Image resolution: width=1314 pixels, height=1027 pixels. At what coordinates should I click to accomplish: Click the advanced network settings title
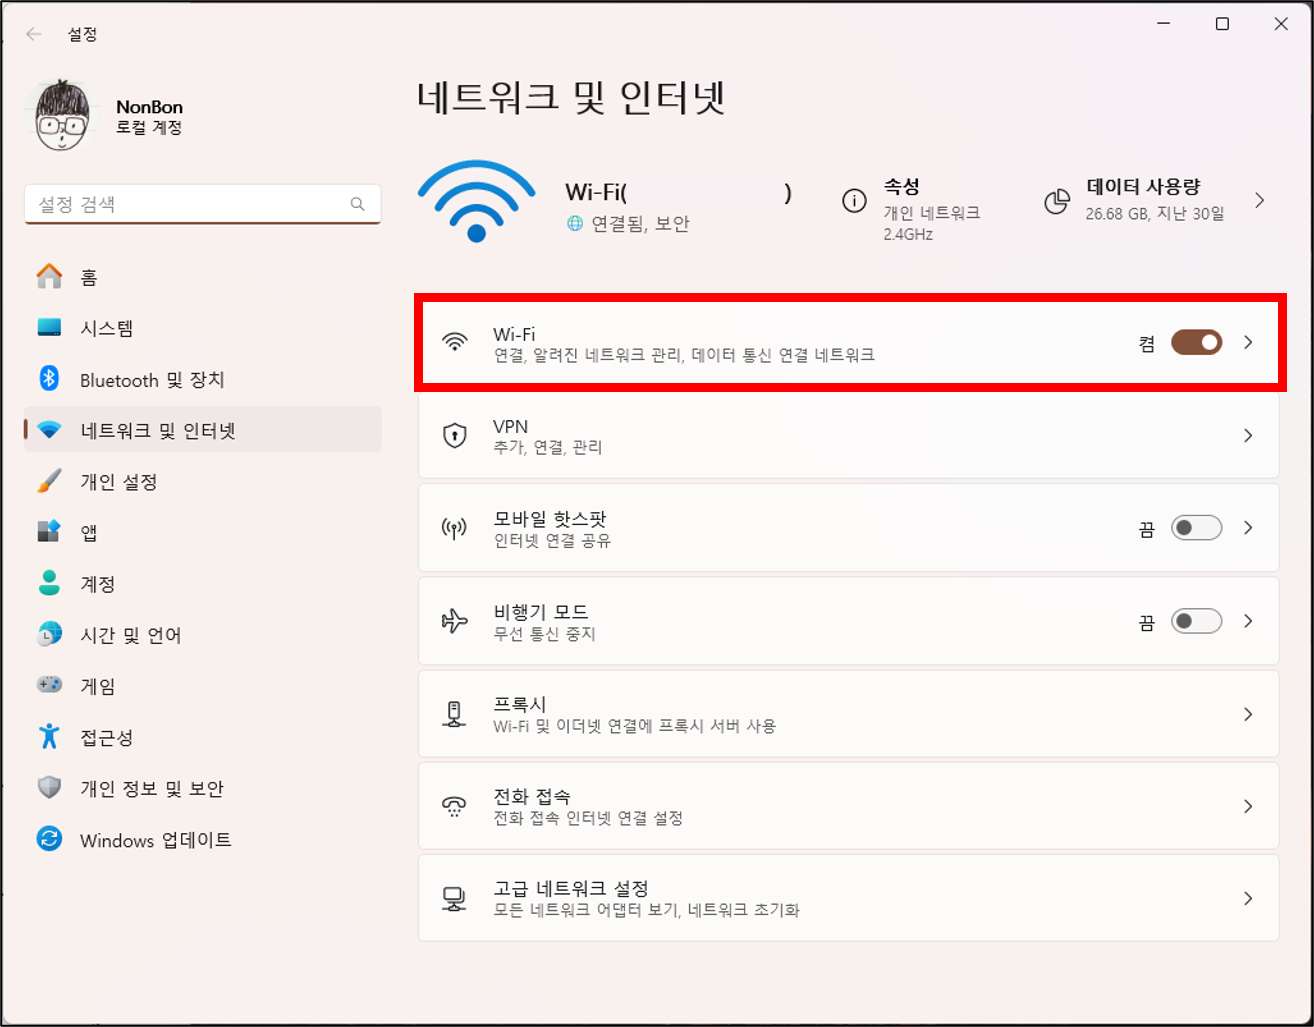[x=571, y=888]
